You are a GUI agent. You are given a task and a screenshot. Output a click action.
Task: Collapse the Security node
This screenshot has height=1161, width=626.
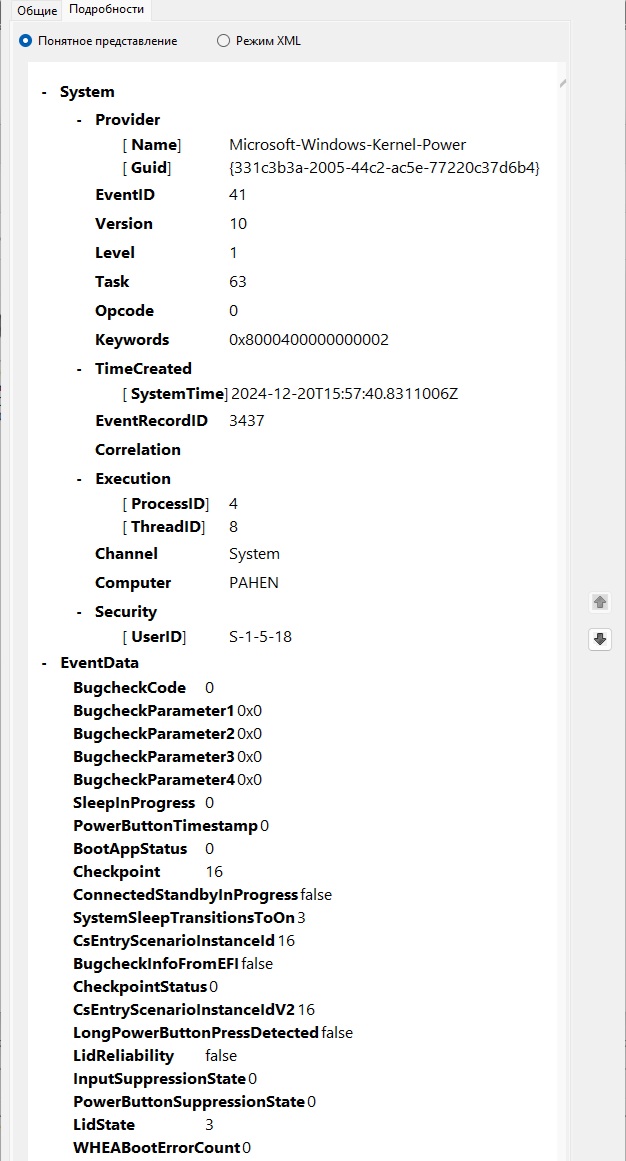[x=80, y=612]
